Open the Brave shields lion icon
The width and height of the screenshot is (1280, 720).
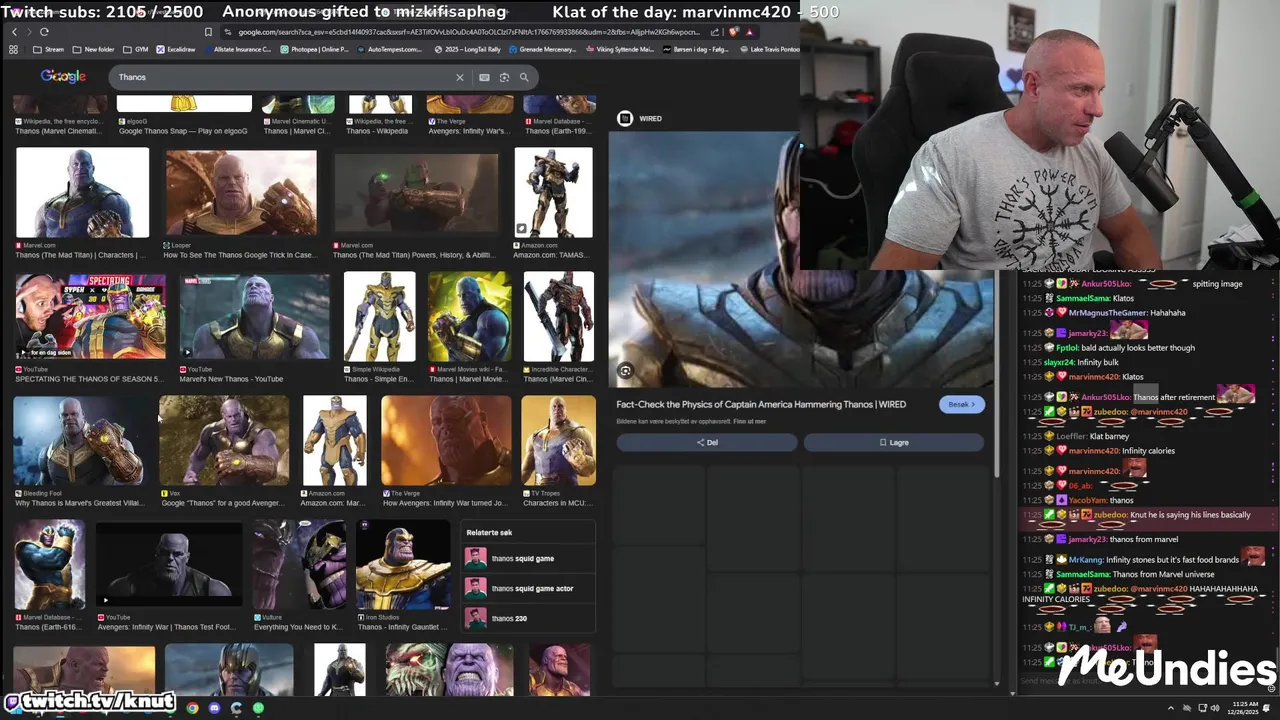[734, 32]
